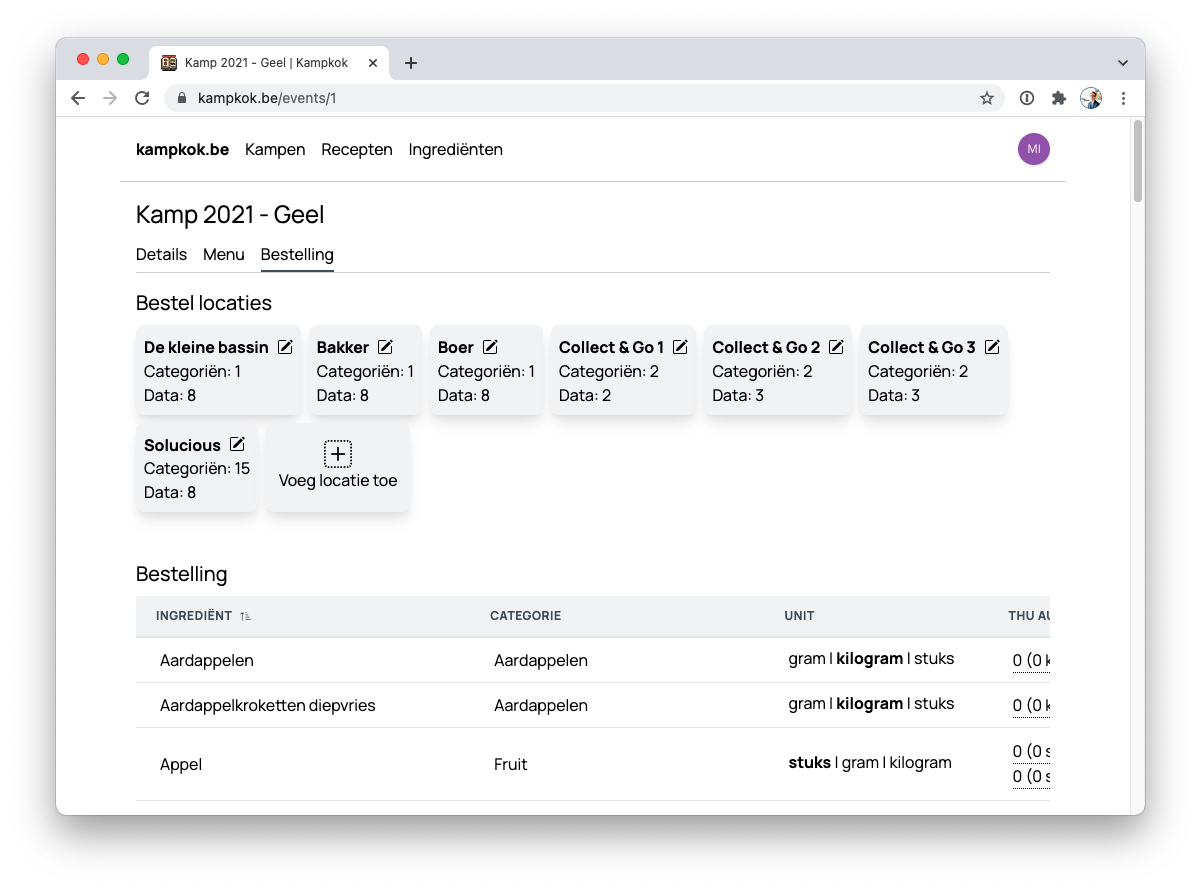
Task: Open edit for the Boer location
Action: (x=490, y=347)
